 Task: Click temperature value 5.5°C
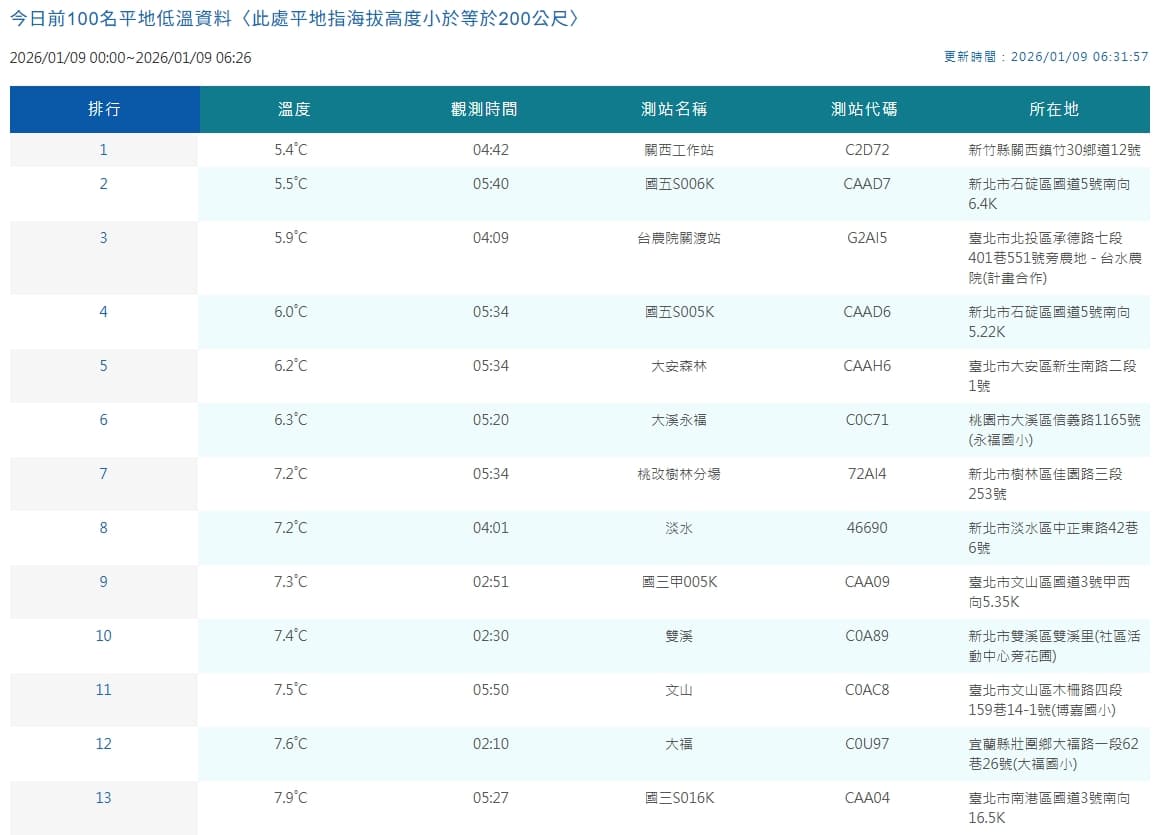(291, 184)
